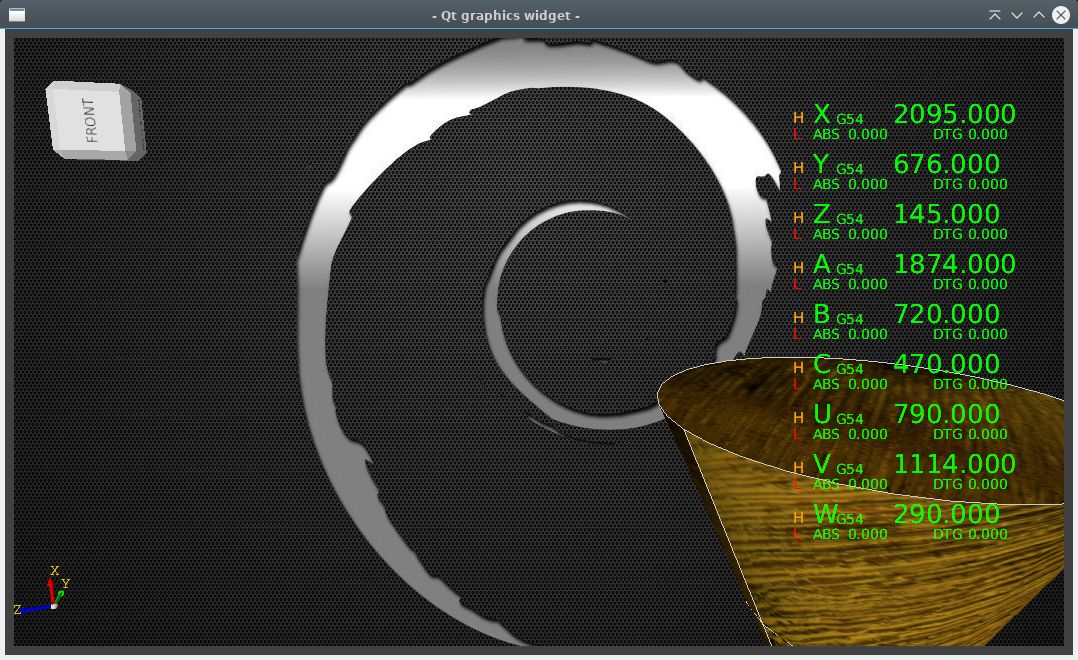Click DTG 0.000 under the U value
1078x660 pixels.
[970, 434]
